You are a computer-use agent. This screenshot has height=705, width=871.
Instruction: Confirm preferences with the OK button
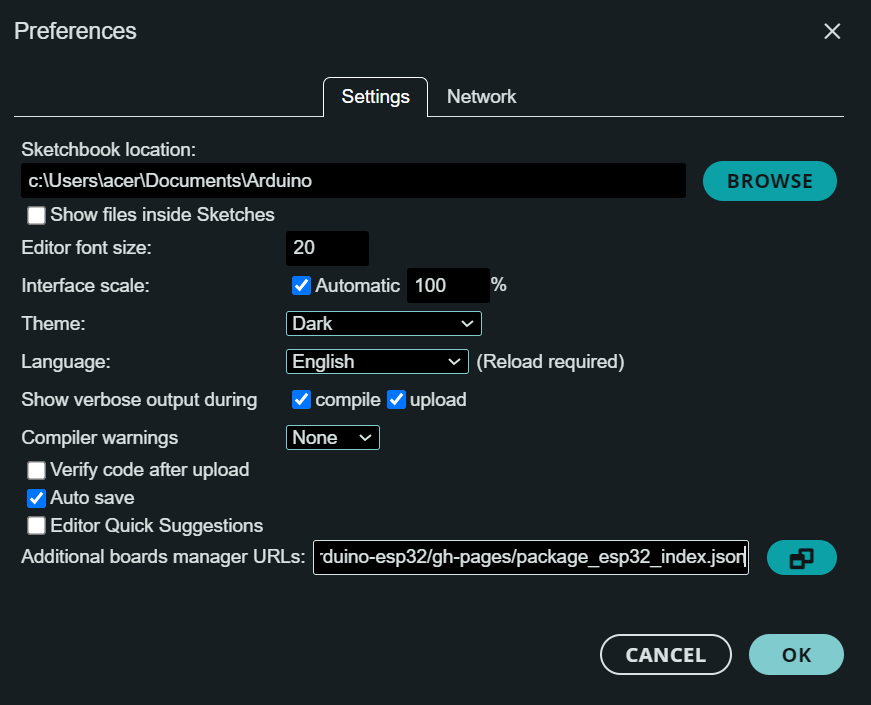(x=796, y=655)
